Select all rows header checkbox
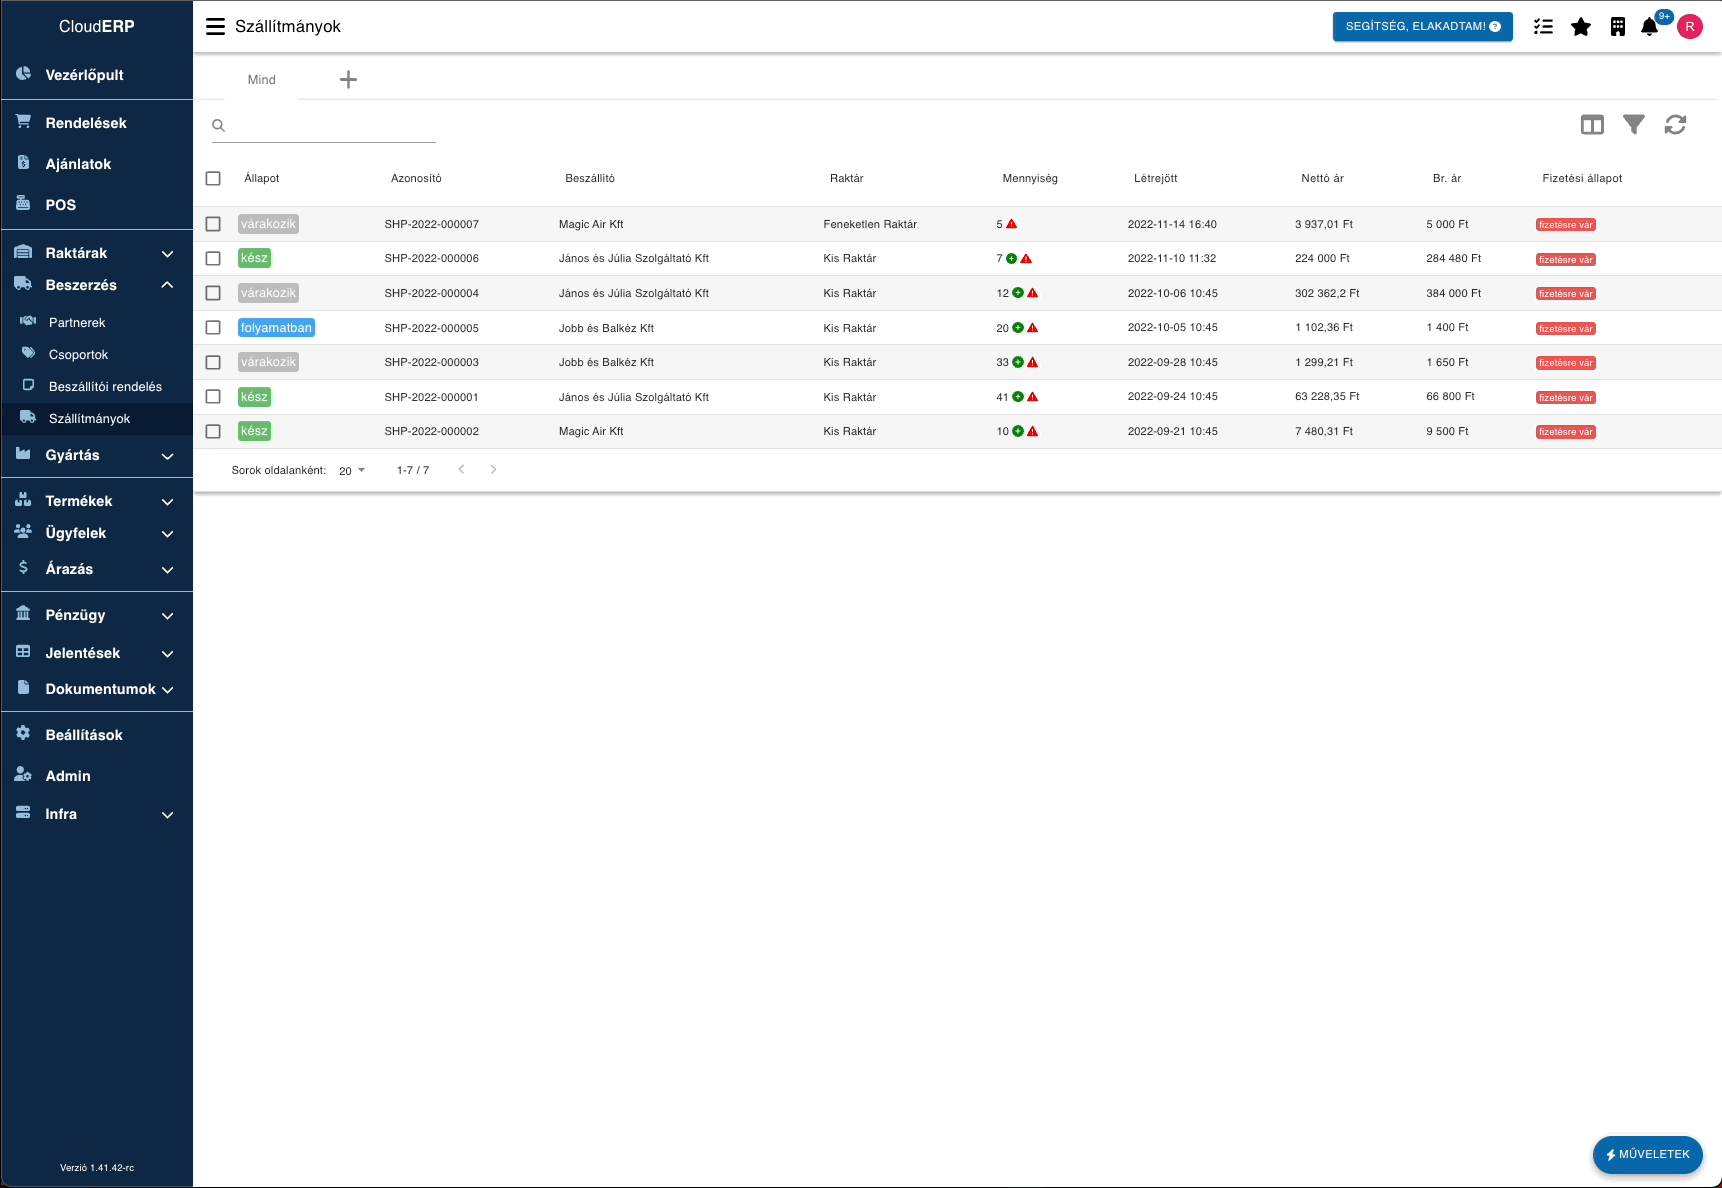Screen dimensions: 1722x1188 213,178
